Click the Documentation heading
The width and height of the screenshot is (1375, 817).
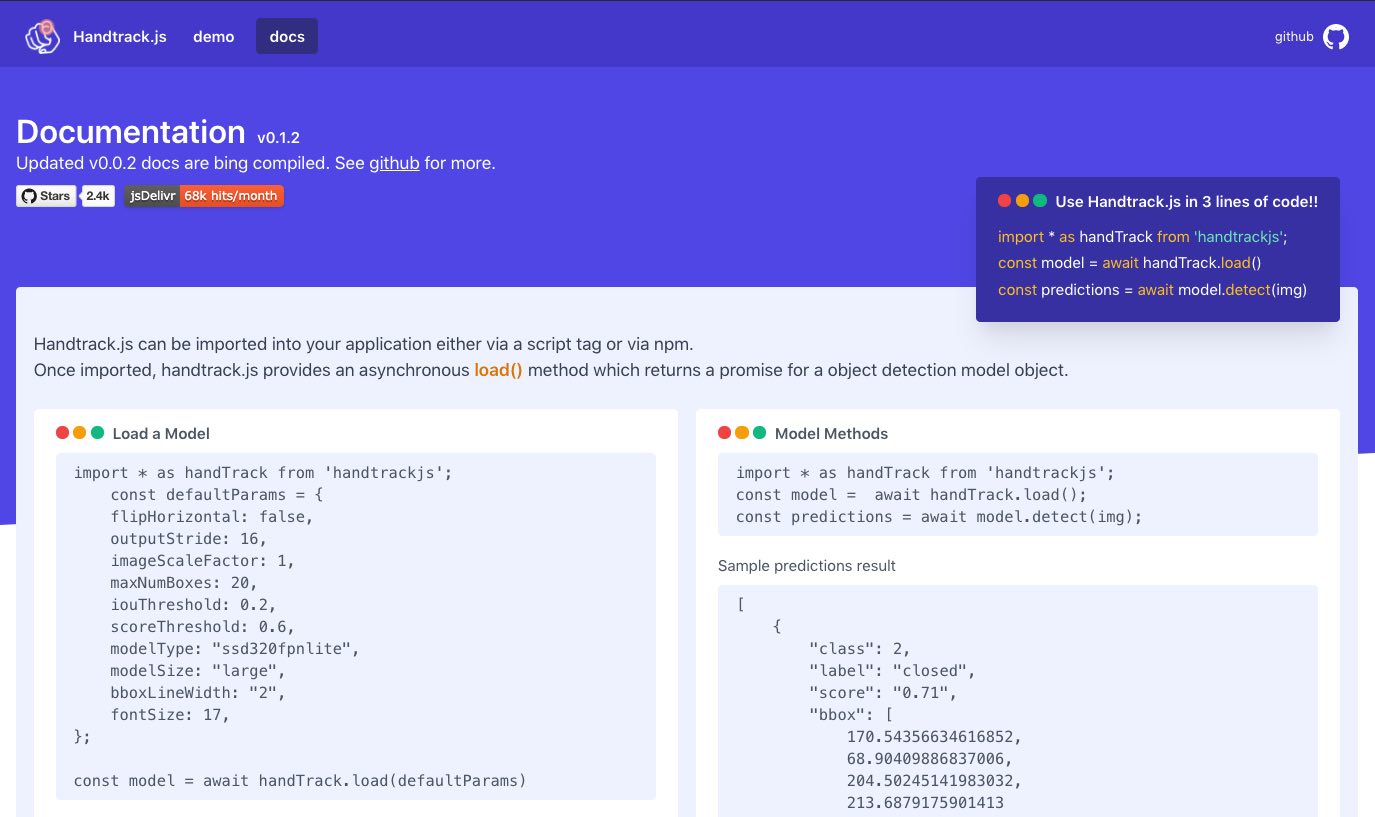tap(131, 132)
